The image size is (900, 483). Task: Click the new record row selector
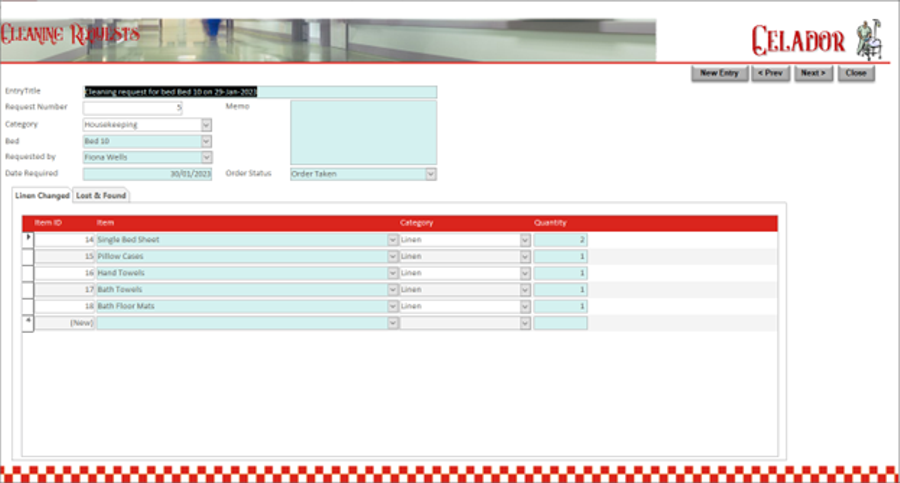(28, 323)
